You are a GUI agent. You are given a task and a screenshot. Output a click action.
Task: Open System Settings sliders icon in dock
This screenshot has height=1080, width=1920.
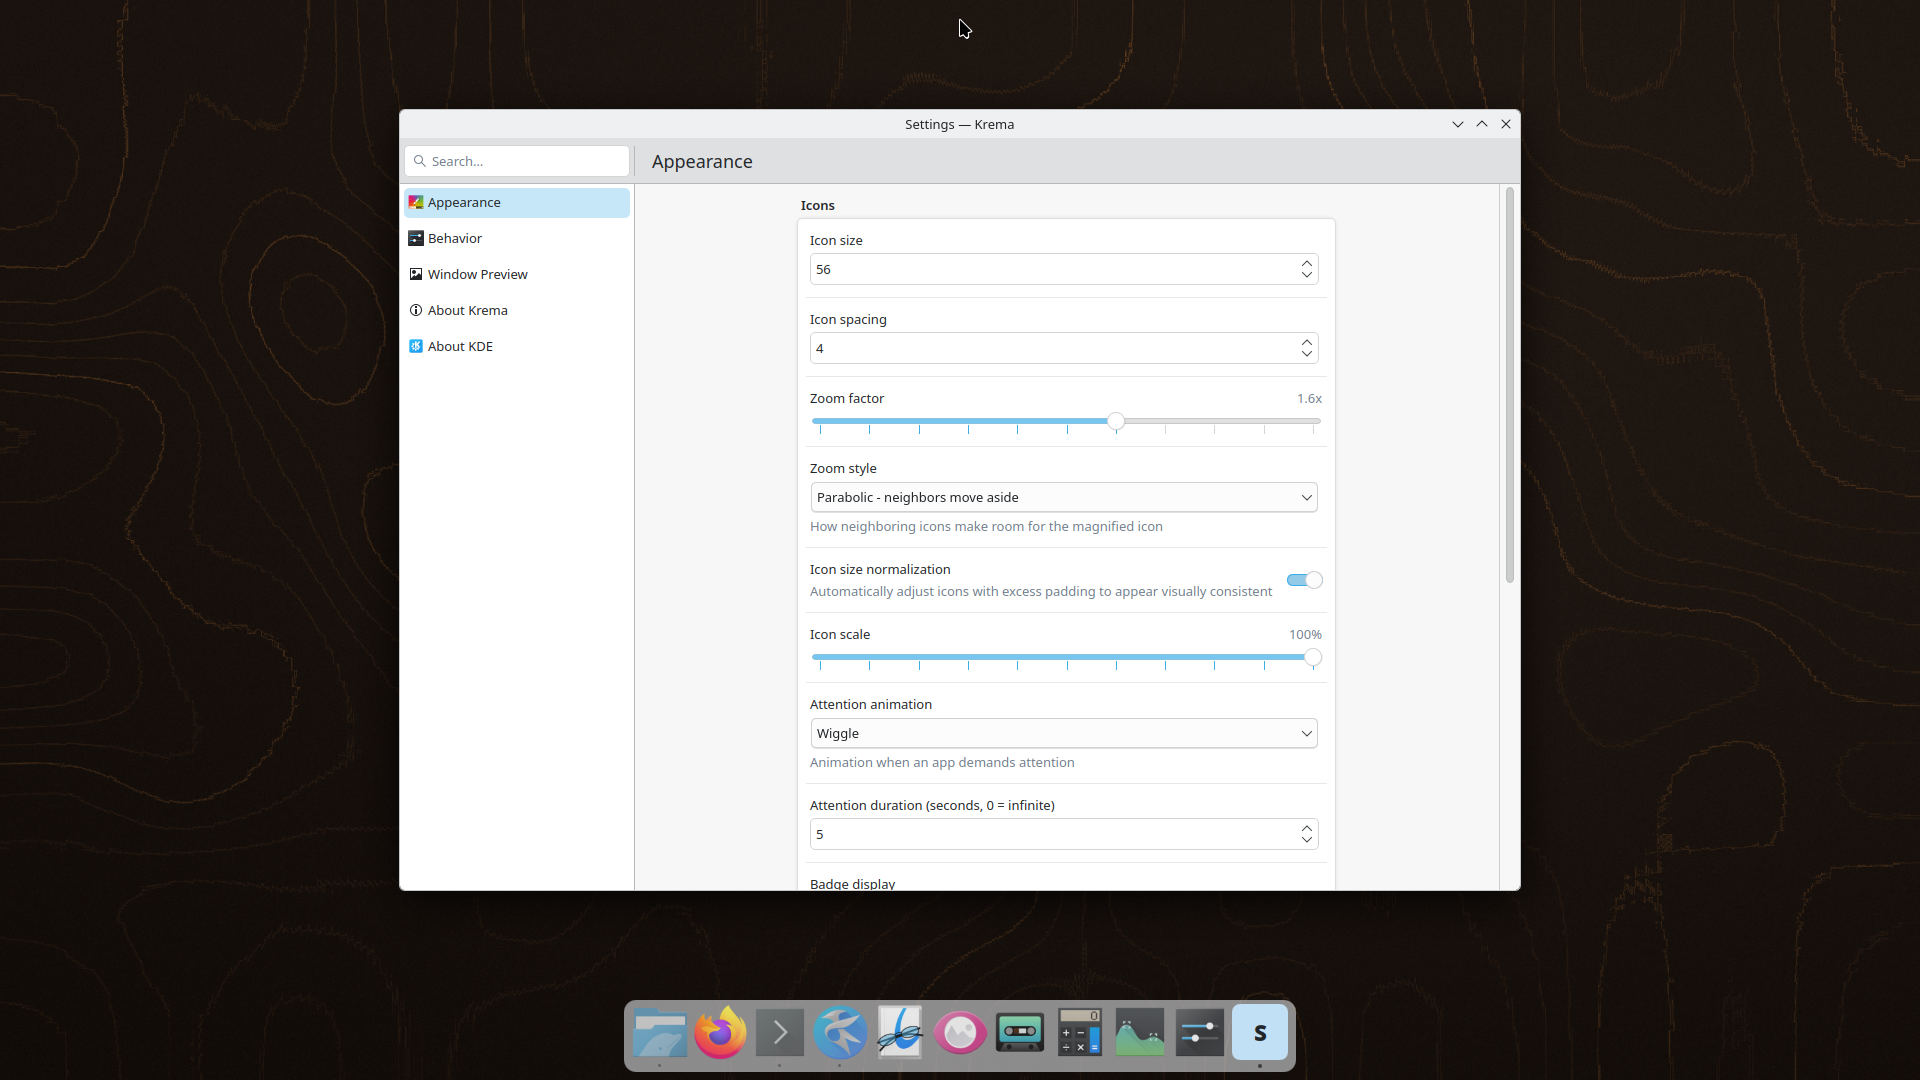point(1200,1033)
